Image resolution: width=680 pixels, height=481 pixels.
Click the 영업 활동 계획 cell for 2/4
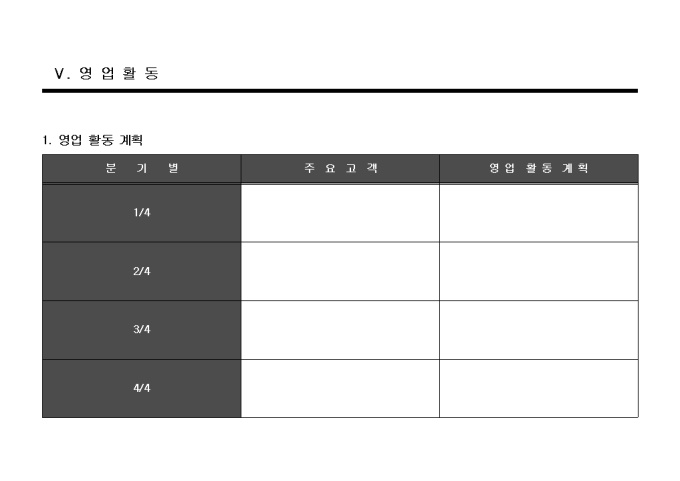point(538,271)
